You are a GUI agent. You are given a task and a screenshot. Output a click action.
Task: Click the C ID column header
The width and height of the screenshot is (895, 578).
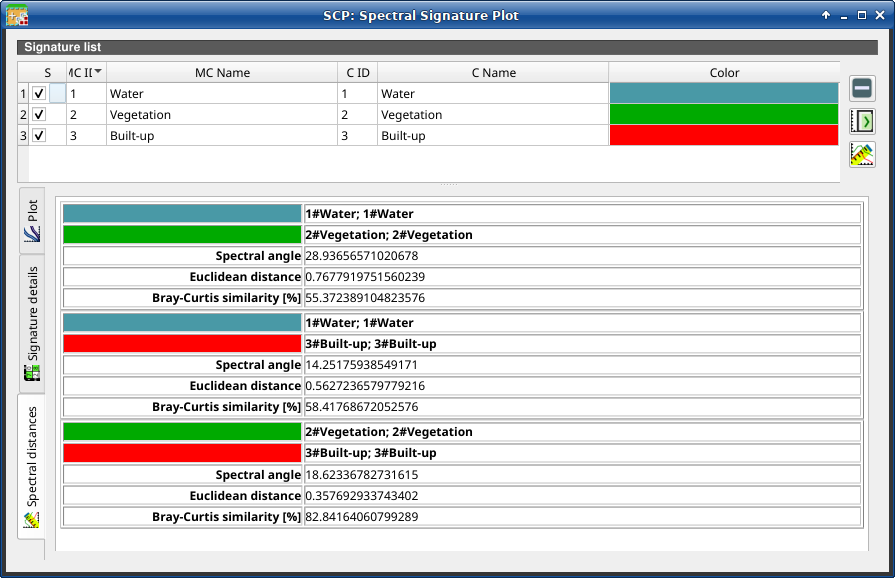357,72
